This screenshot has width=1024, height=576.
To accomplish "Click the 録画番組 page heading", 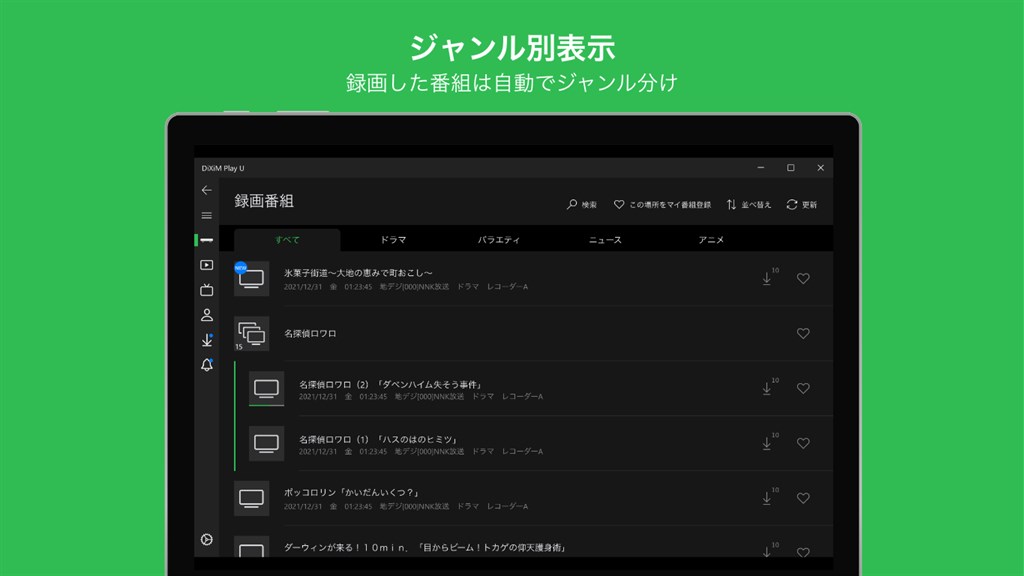I will (264, 201).
